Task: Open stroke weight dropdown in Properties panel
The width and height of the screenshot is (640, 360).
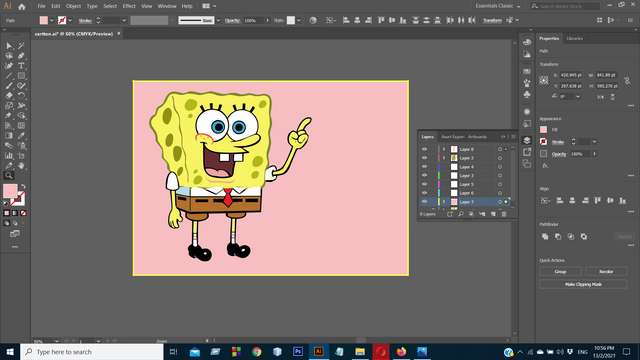Action: pyautogui.click(x=594, y=142)
